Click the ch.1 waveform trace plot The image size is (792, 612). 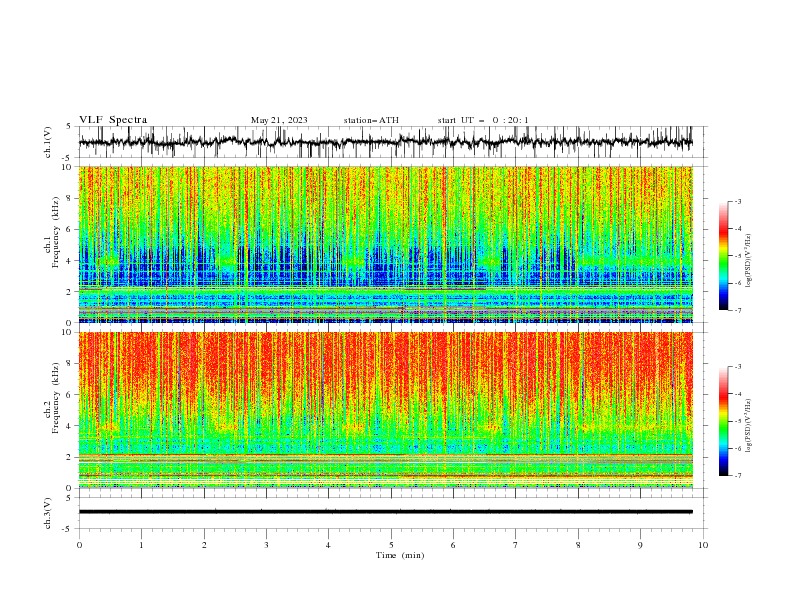coord(385,142)
